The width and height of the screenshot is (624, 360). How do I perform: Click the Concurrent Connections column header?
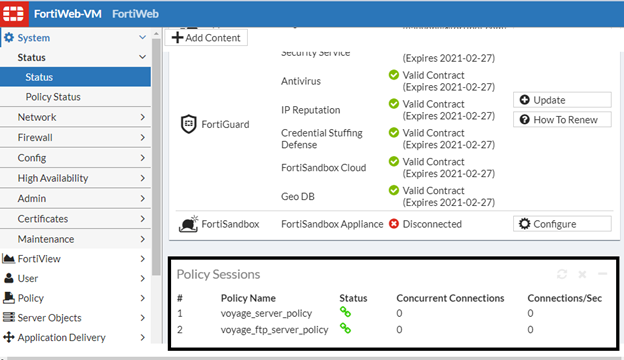(450, 298)
